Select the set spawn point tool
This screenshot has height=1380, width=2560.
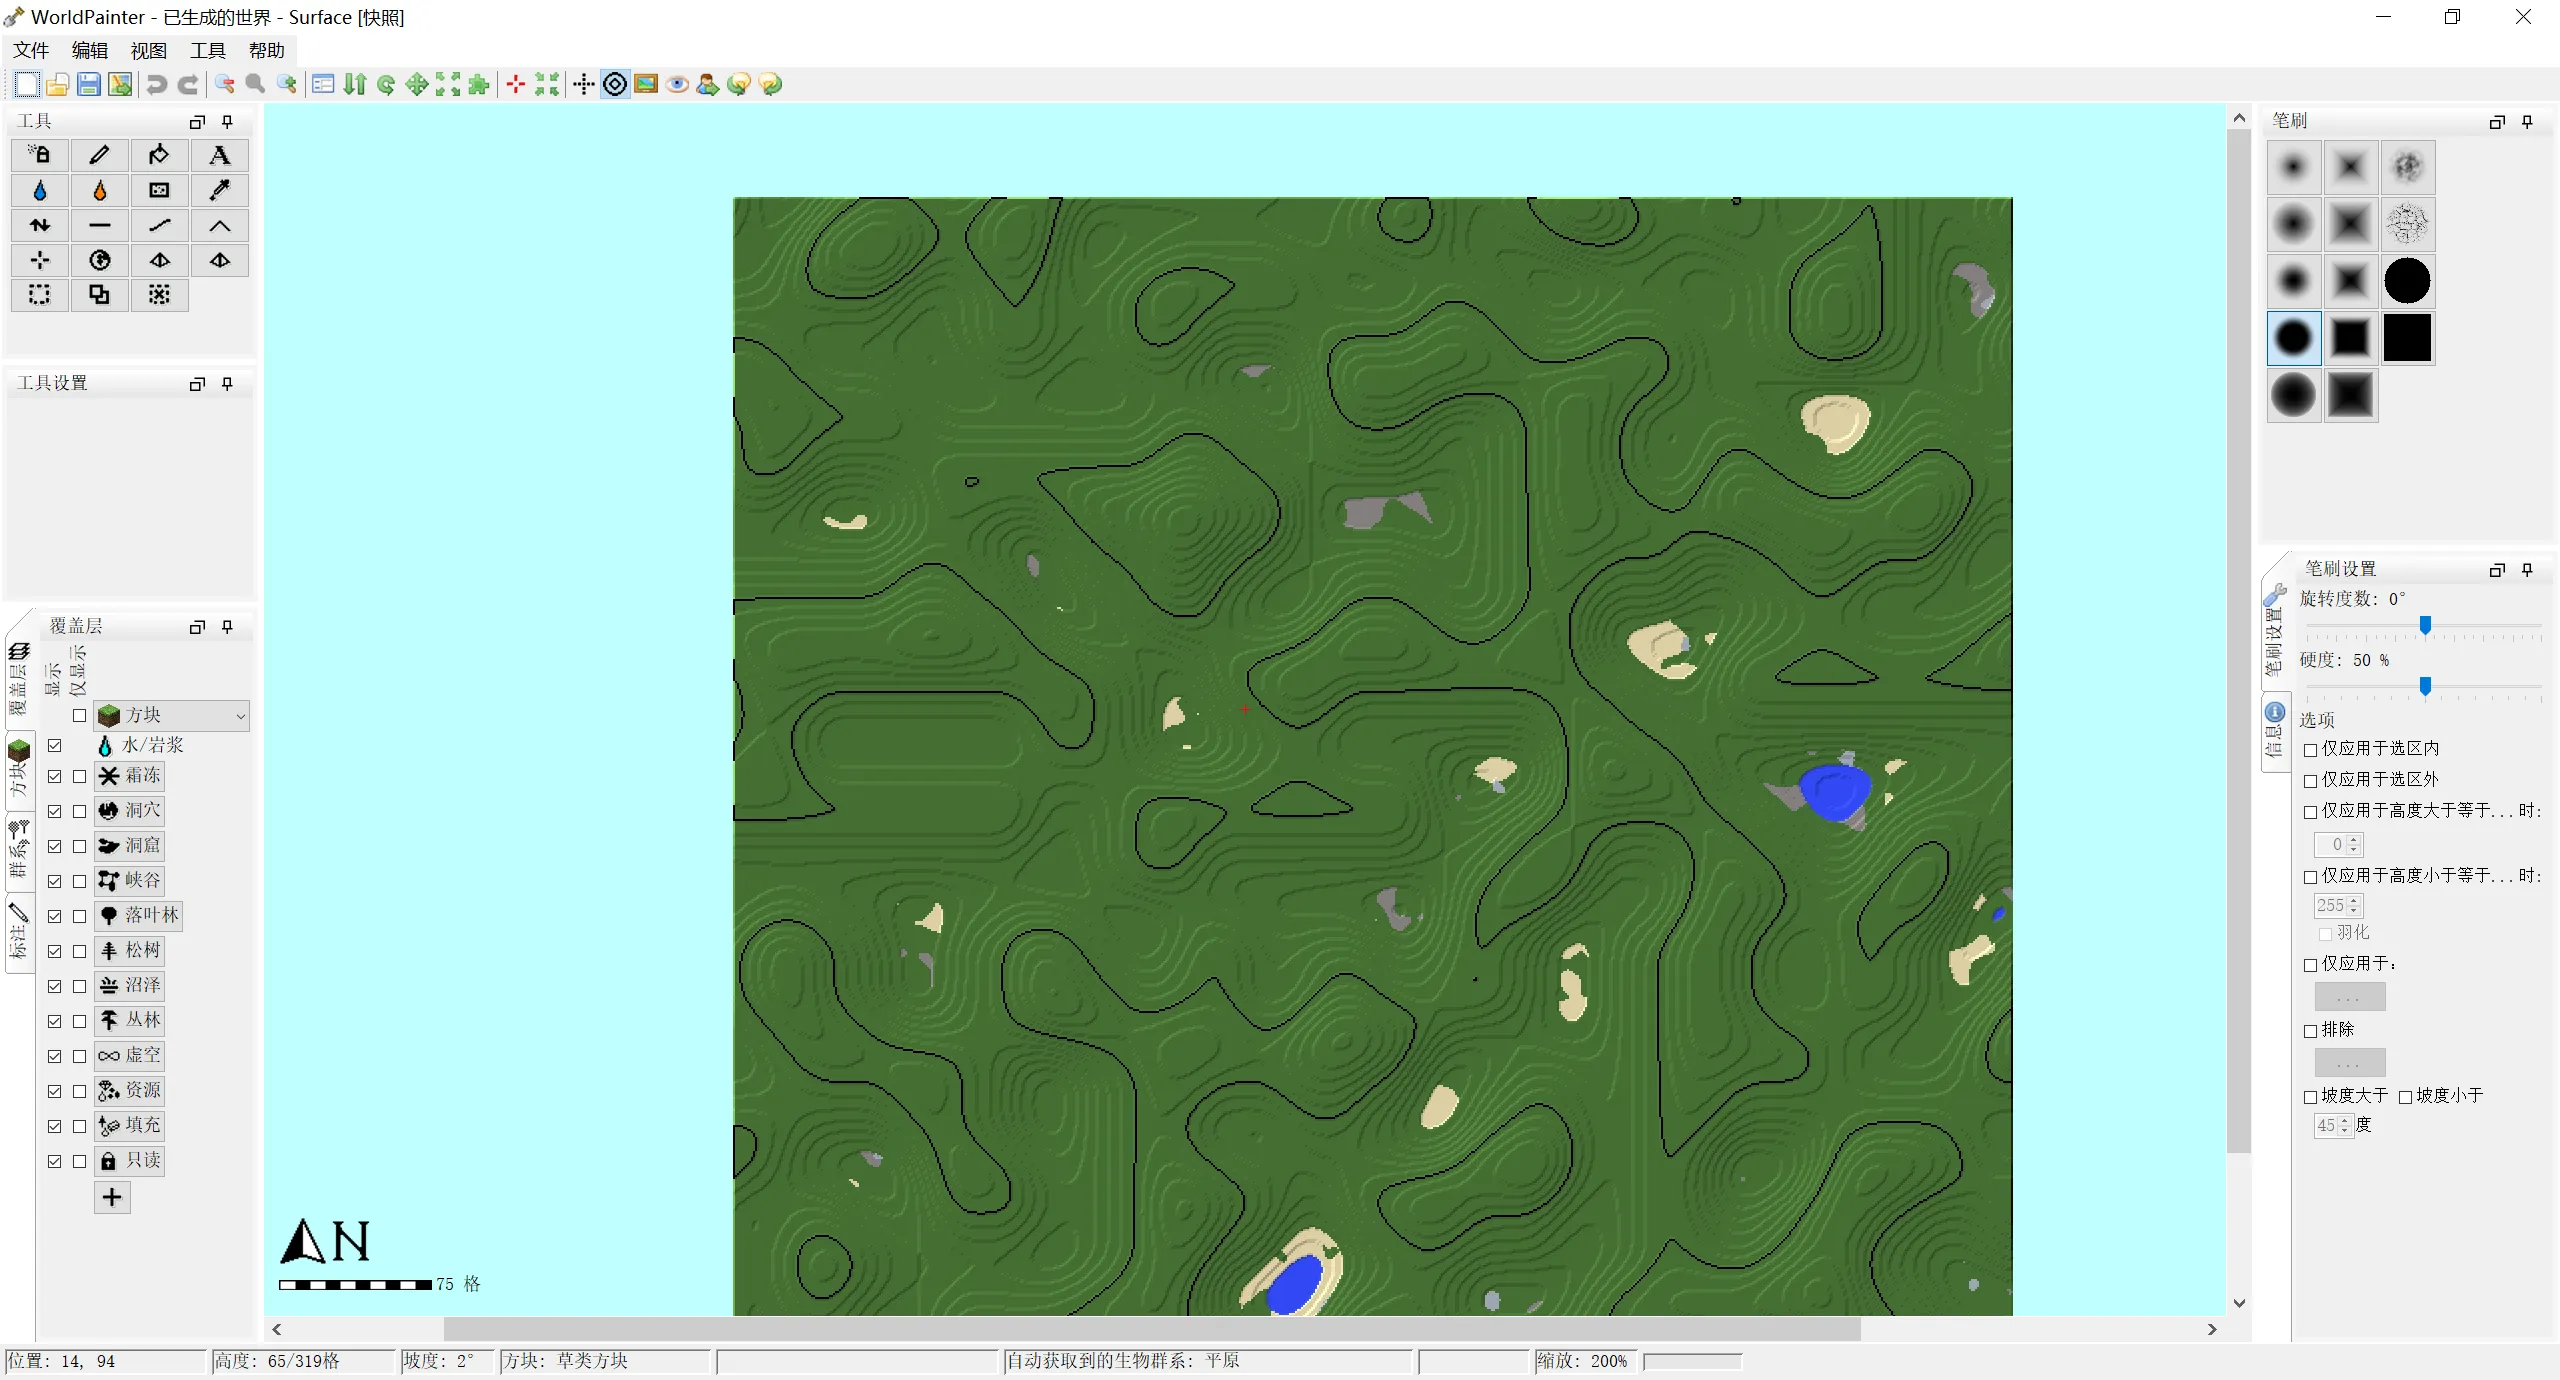[x=39, y=260]
